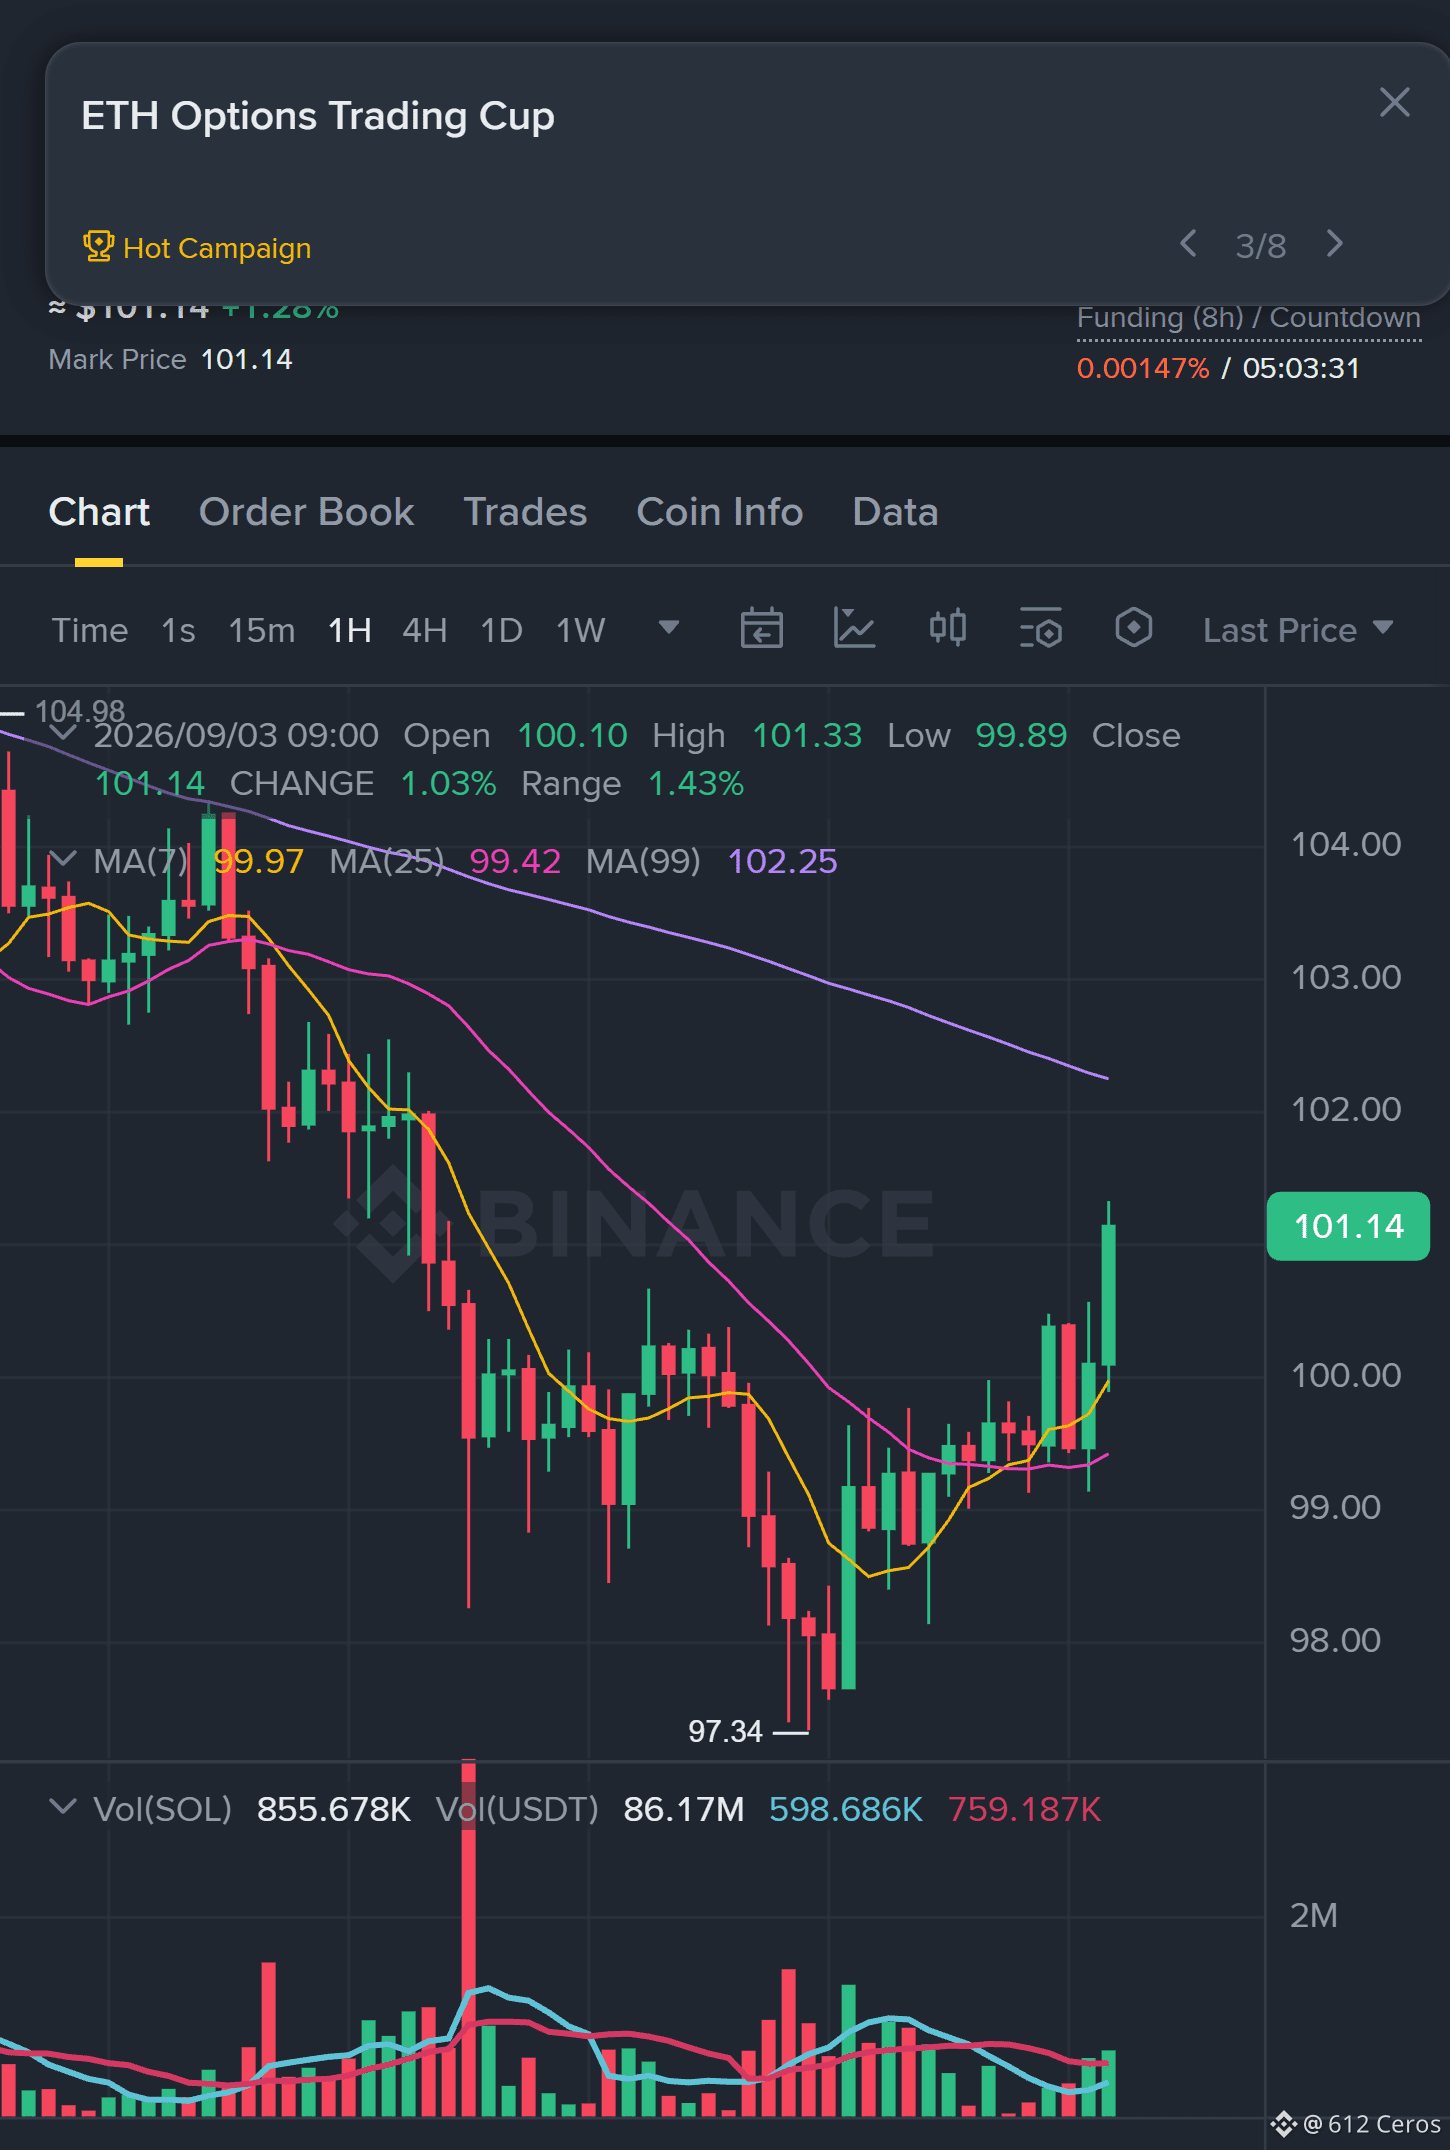Viewport: 1450px width, 2150px height.
Task: Switch chart style with candlestick icon
Action: (x=947, y=629)
